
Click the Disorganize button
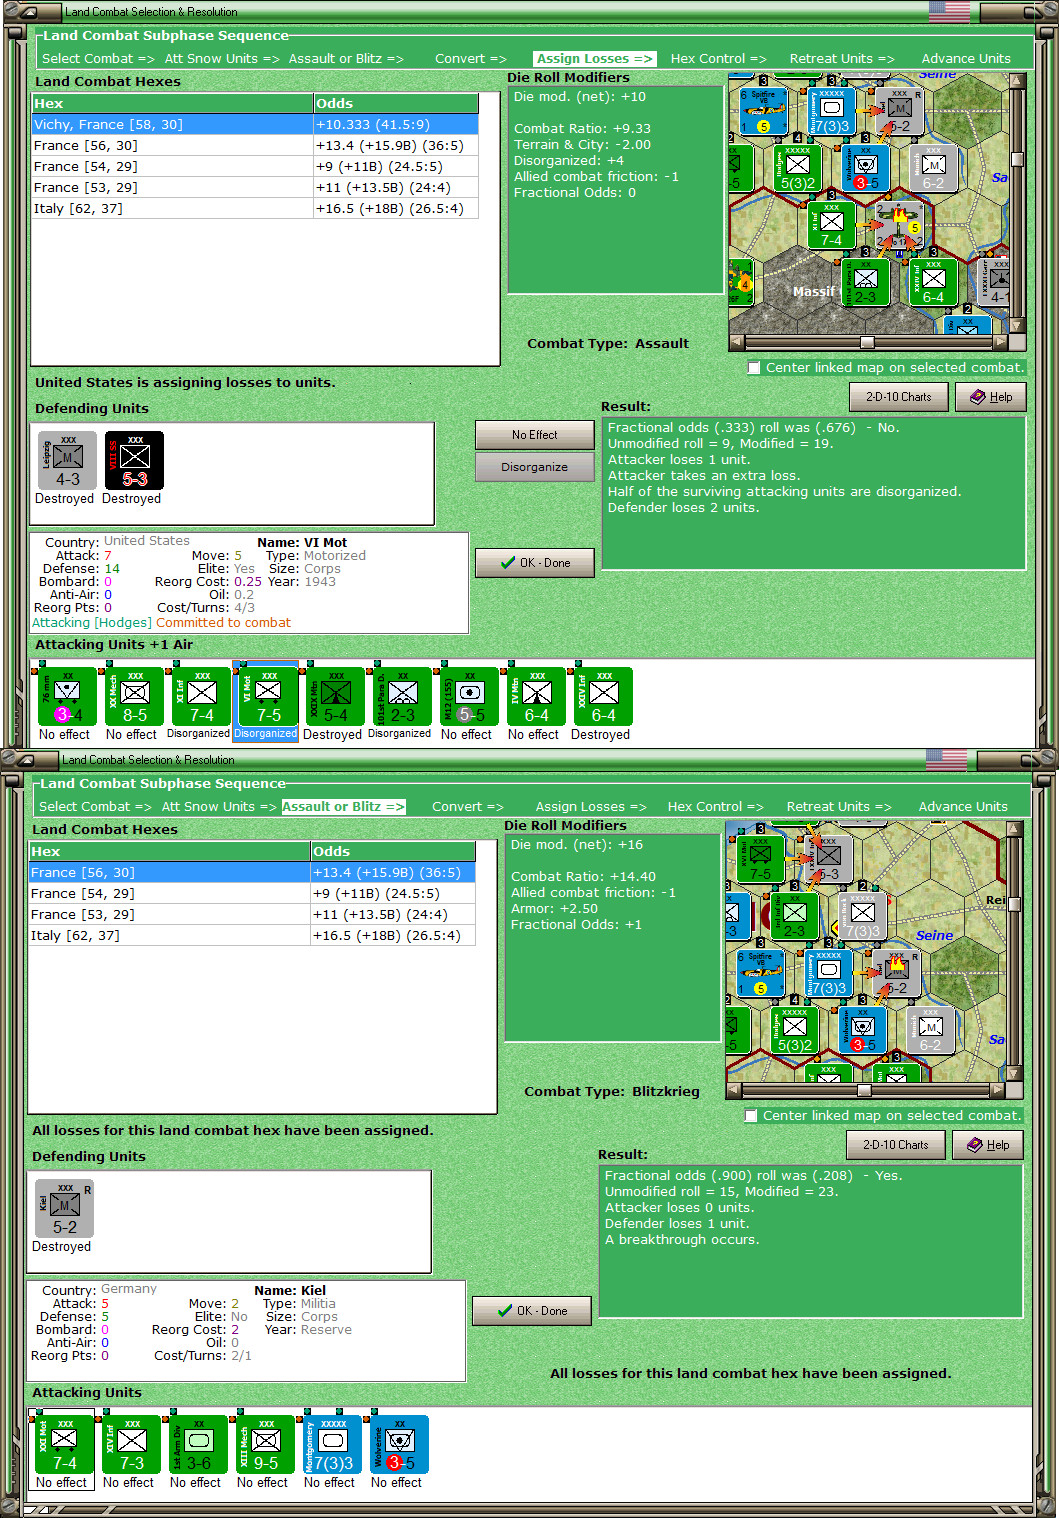point(535,467)
